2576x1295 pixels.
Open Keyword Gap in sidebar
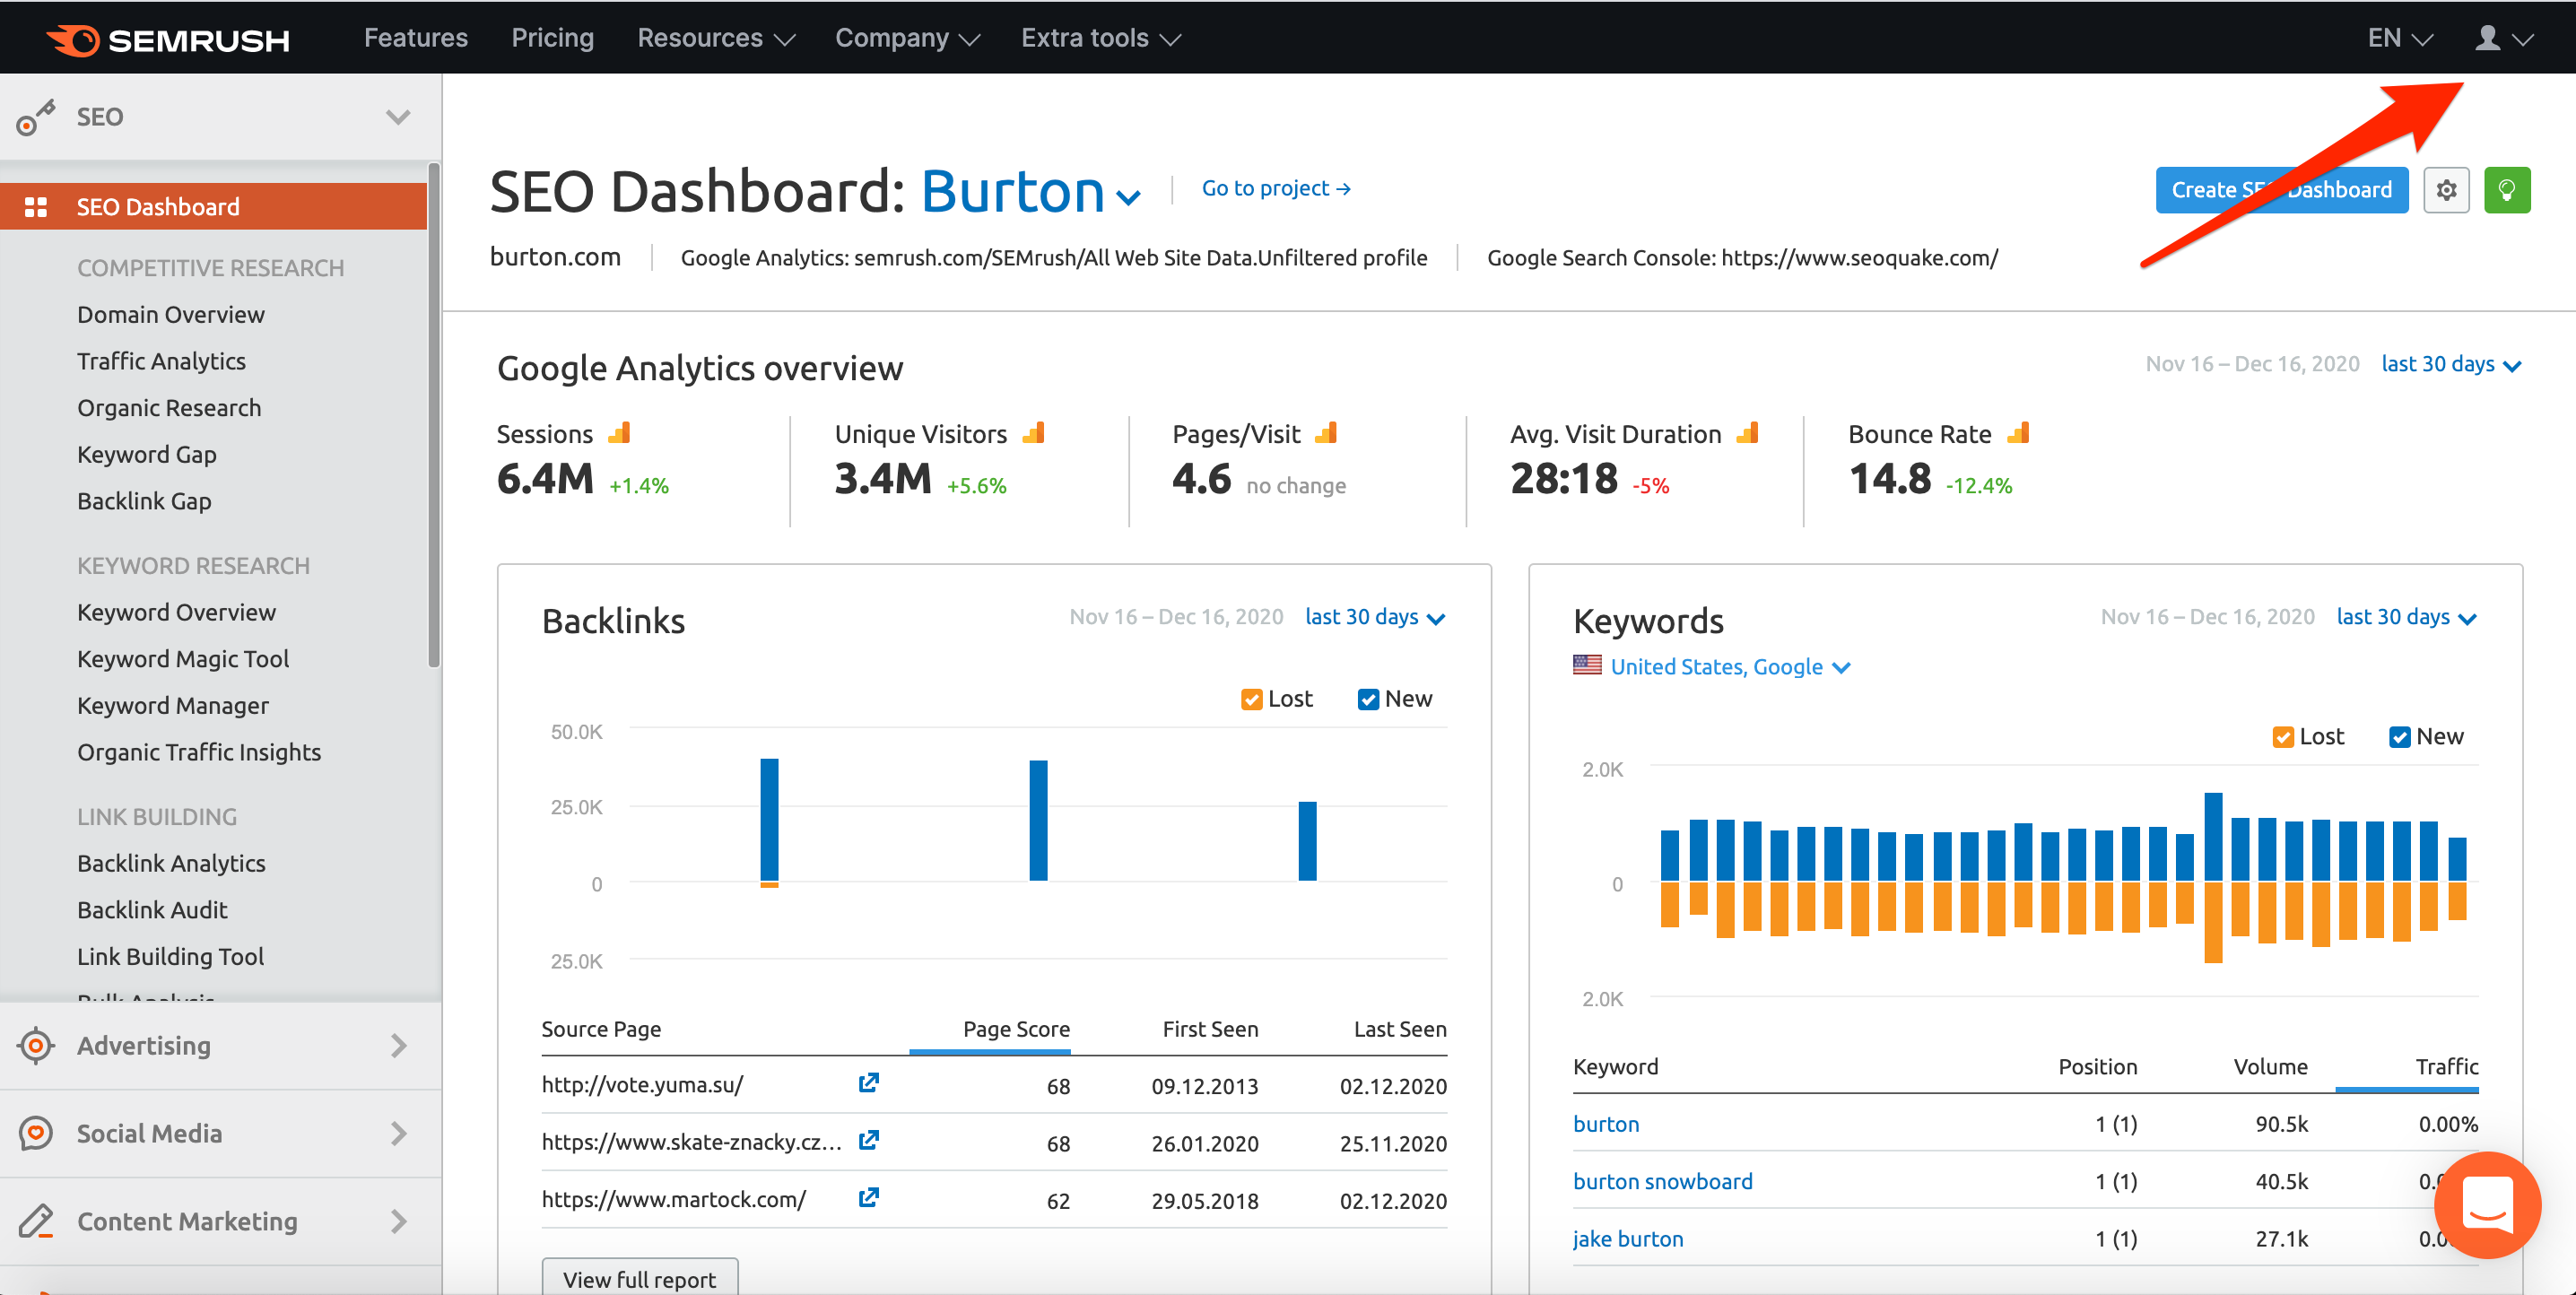pos(147,455)
